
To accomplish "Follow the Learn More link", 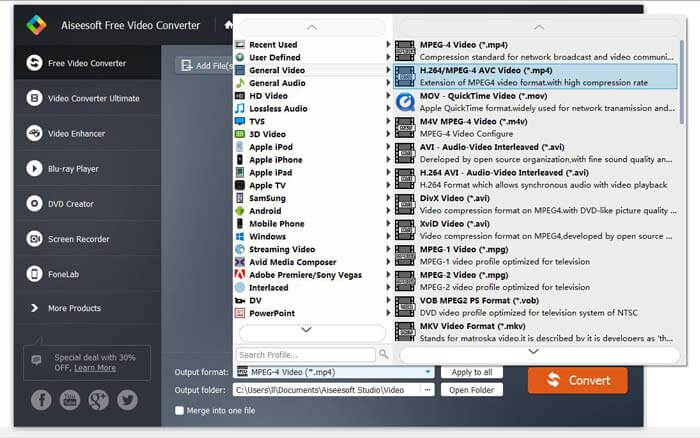I will pyautogui.click(x=95, y=368).
